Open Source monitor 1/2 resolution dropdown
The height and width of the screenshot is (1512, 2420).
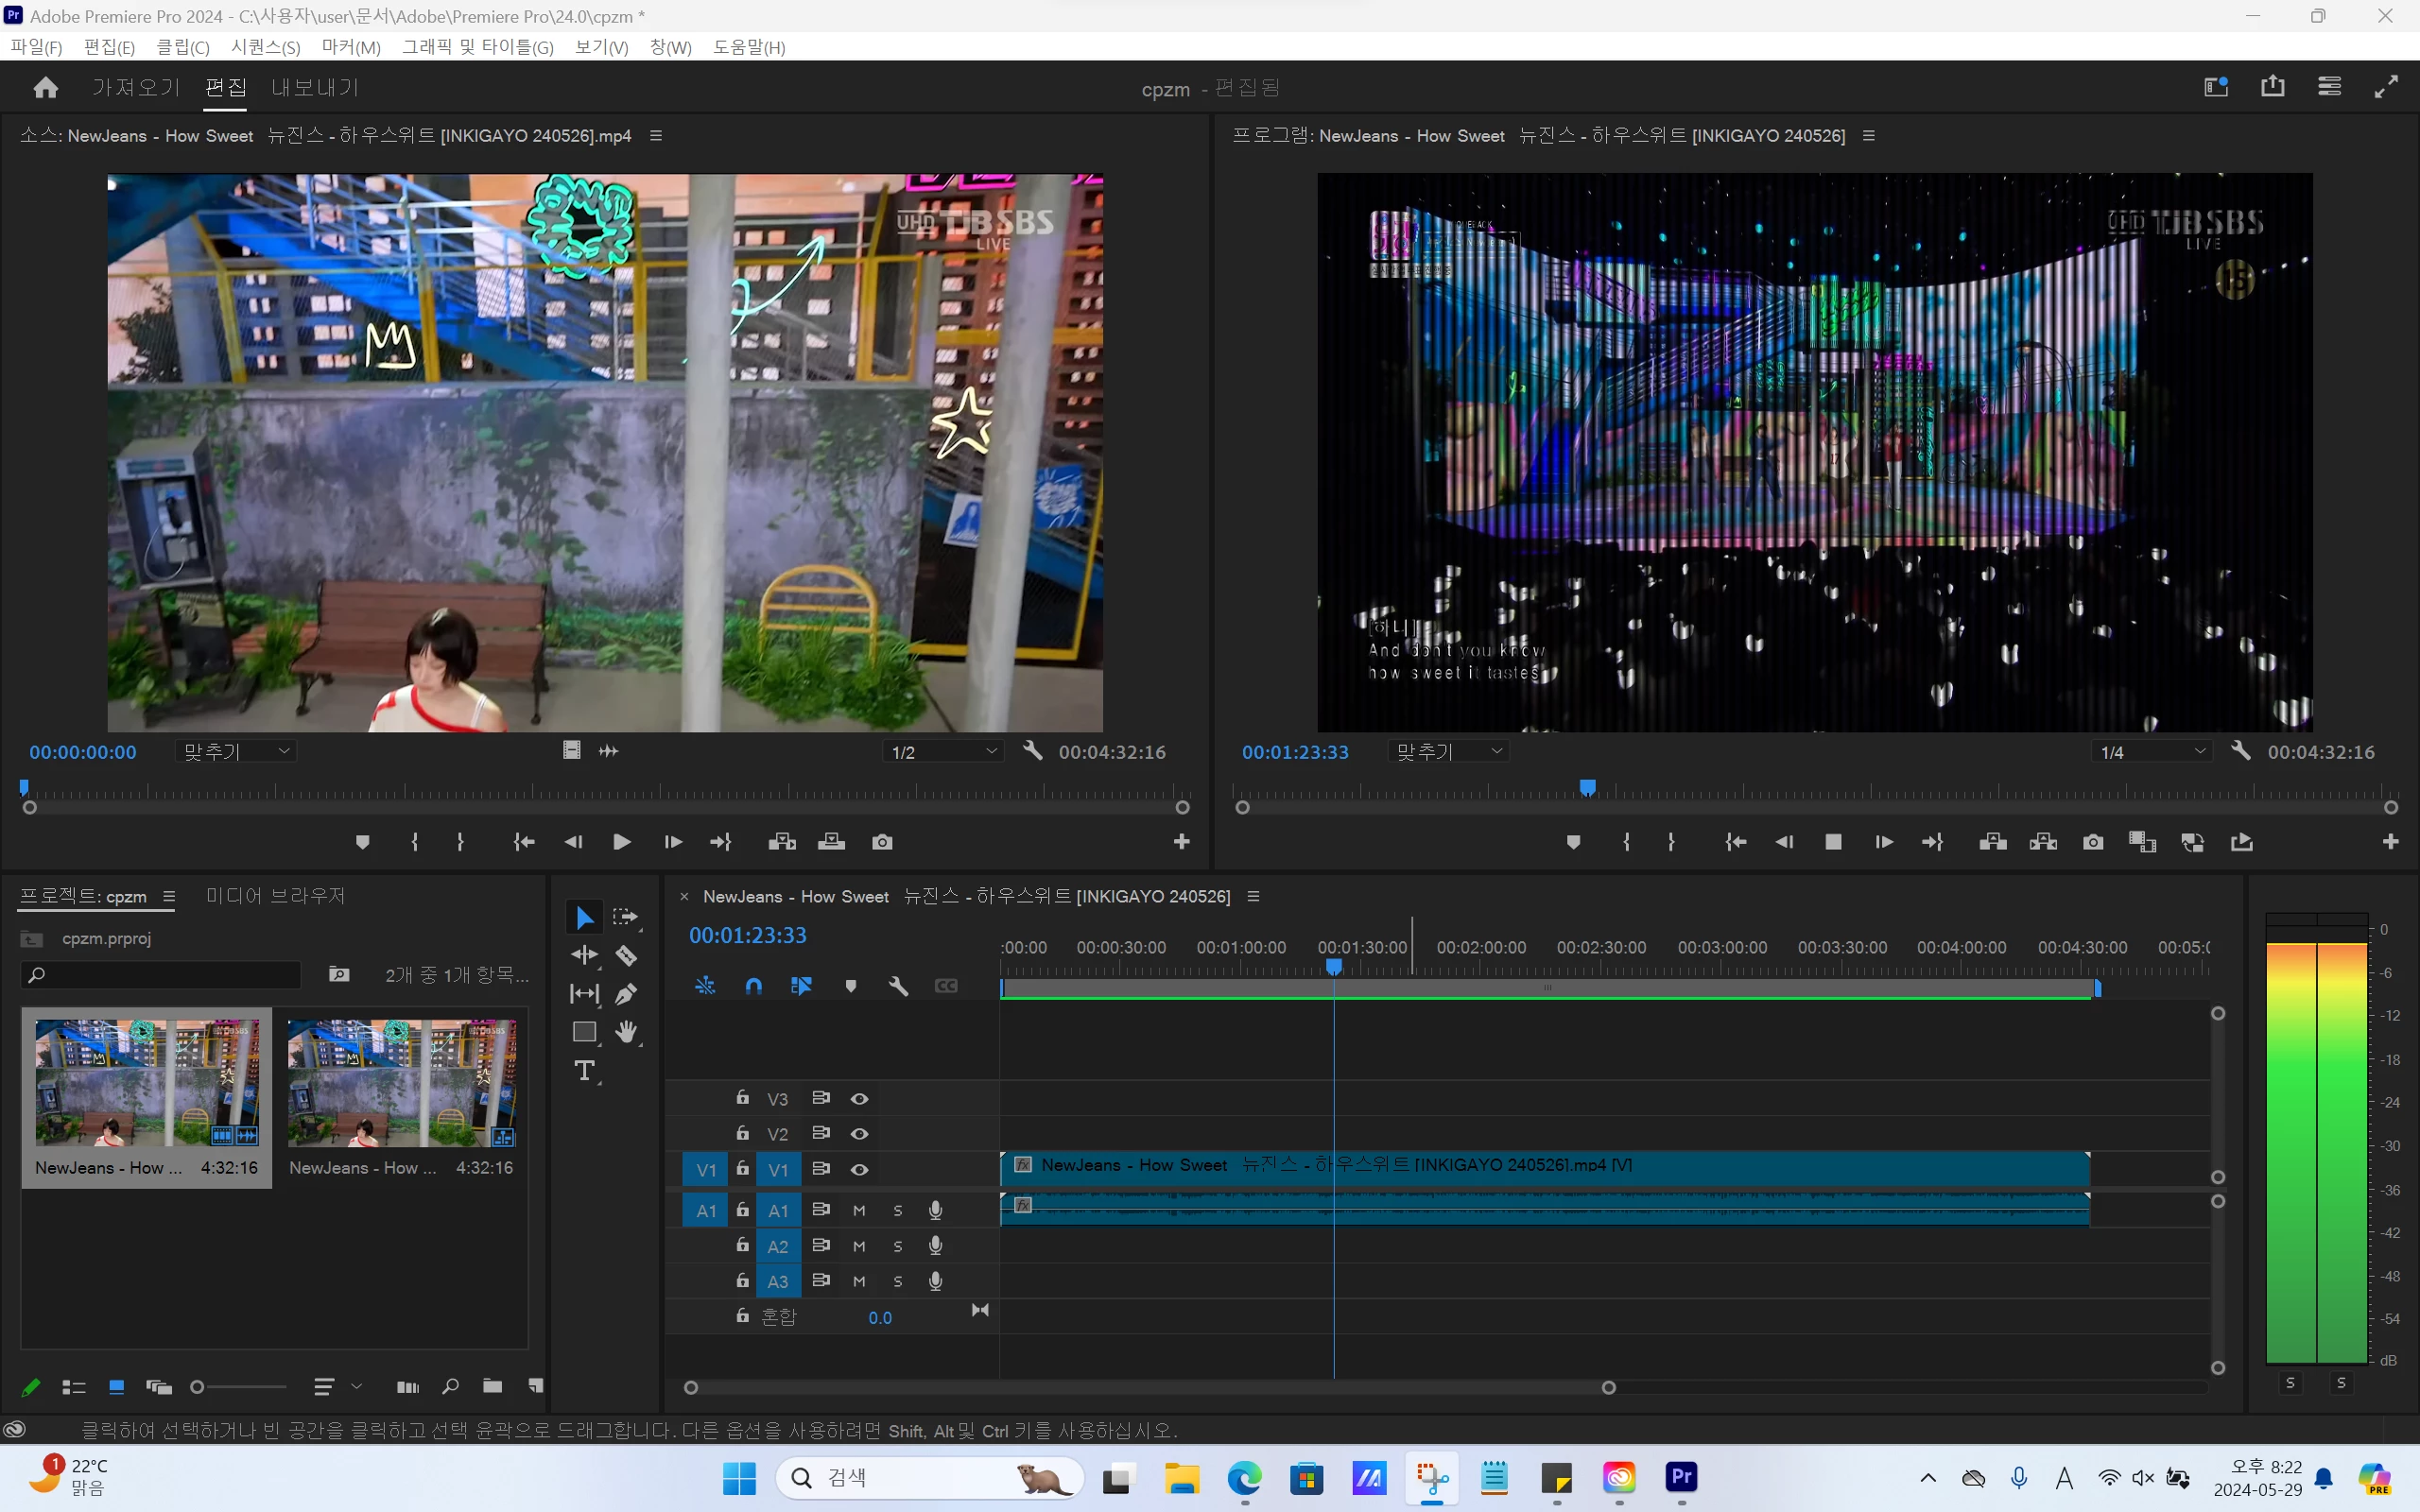(943, 751)
